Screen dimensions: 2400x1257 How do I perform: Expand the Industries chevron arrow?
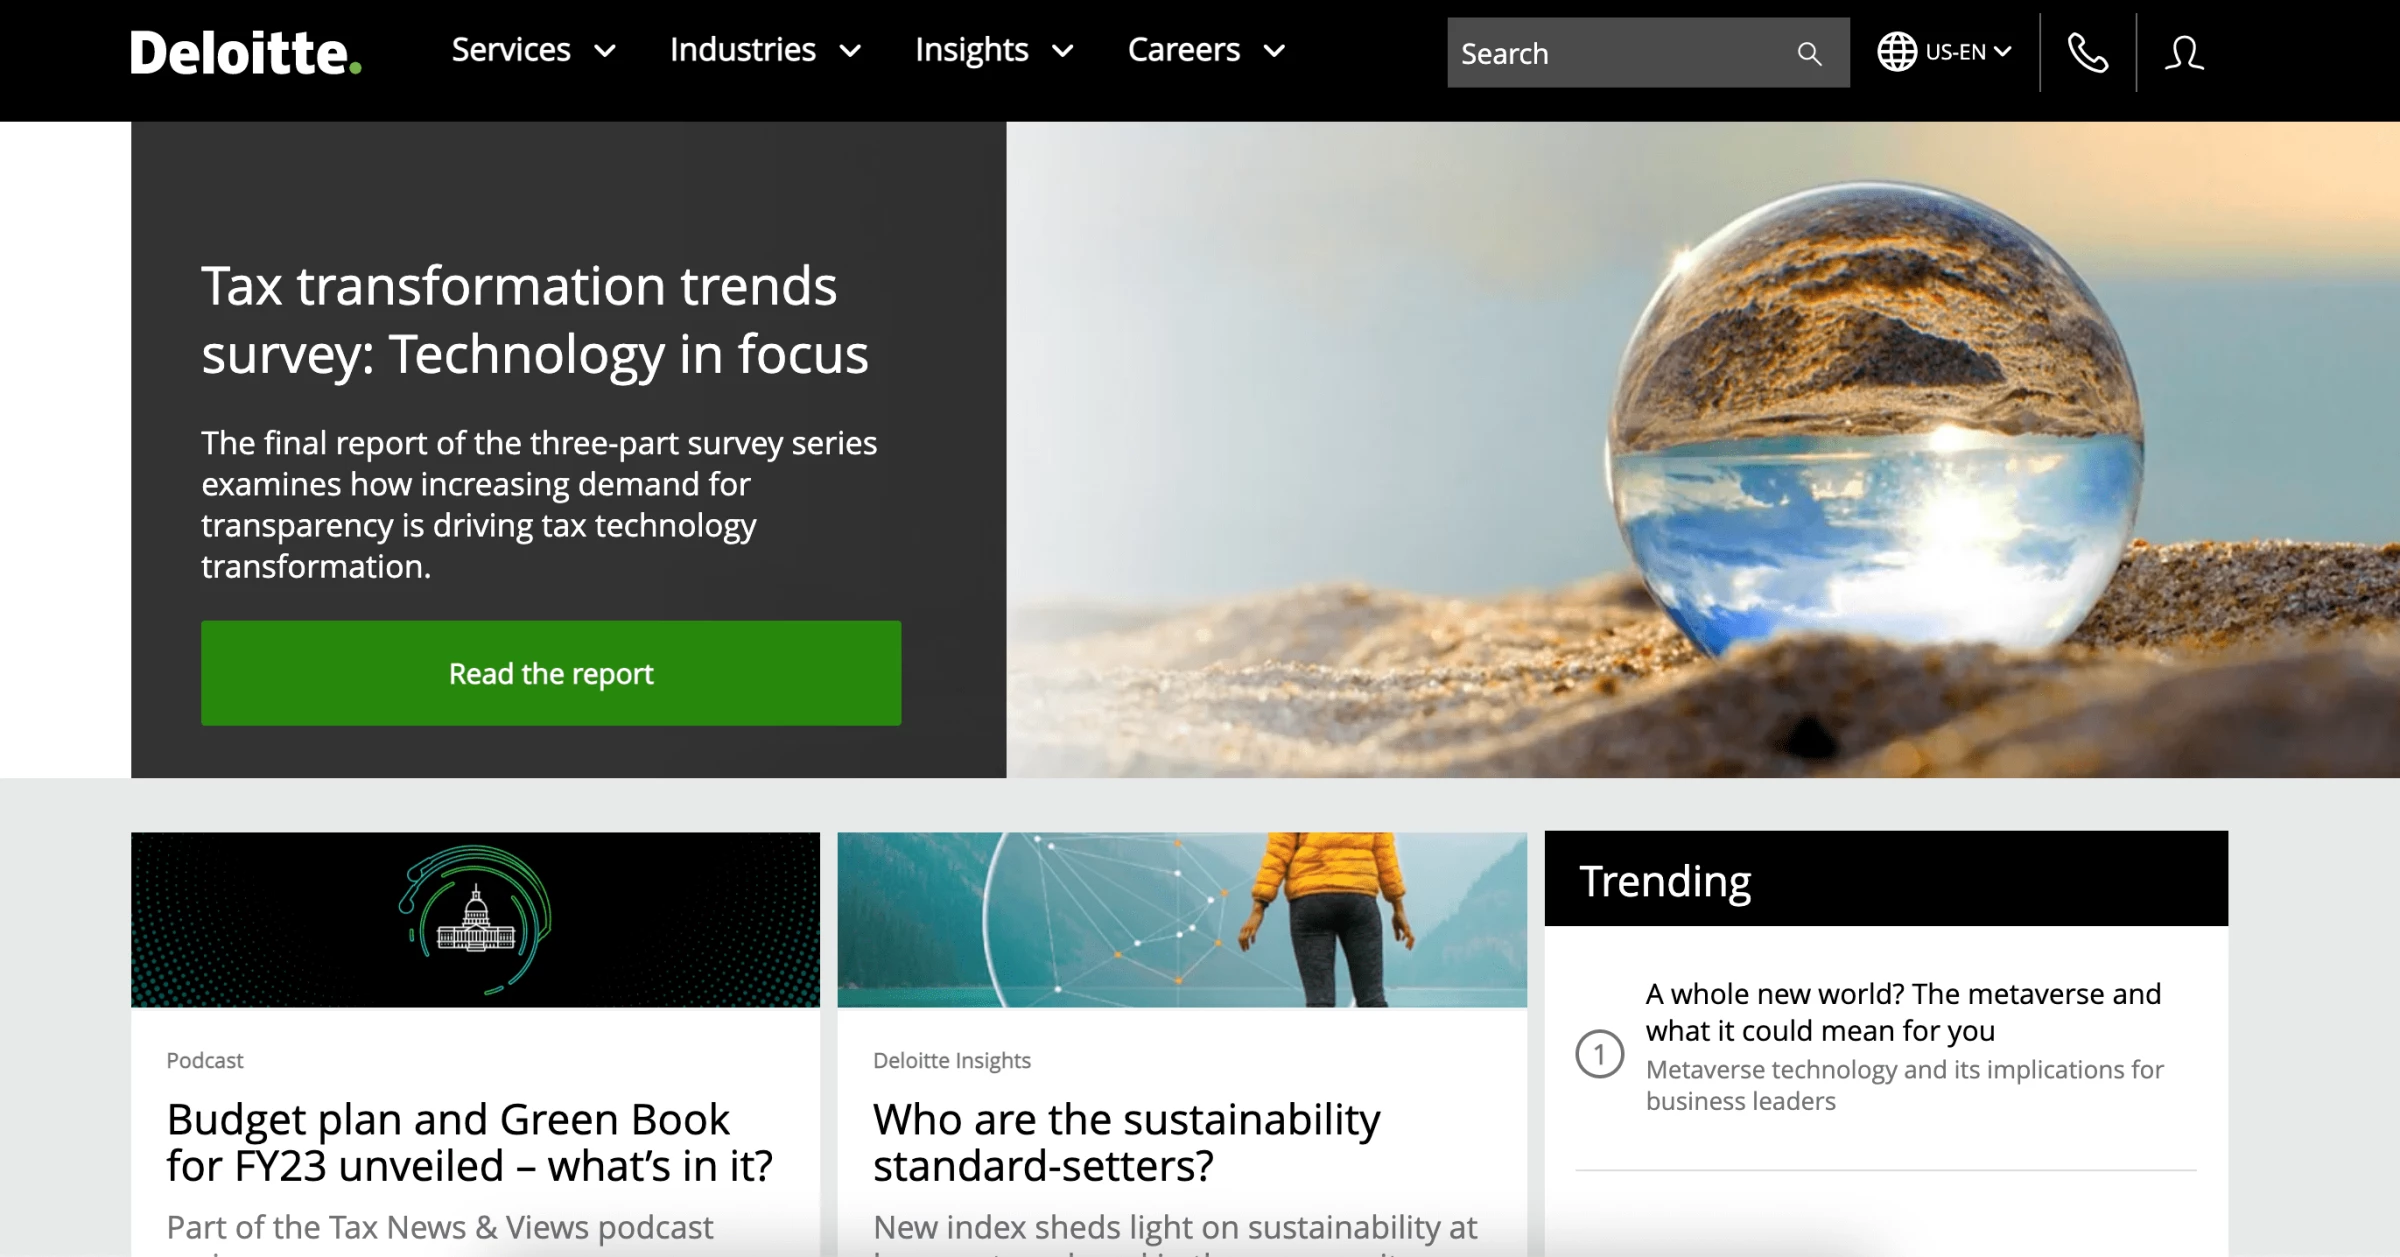(x=850, y=51)
